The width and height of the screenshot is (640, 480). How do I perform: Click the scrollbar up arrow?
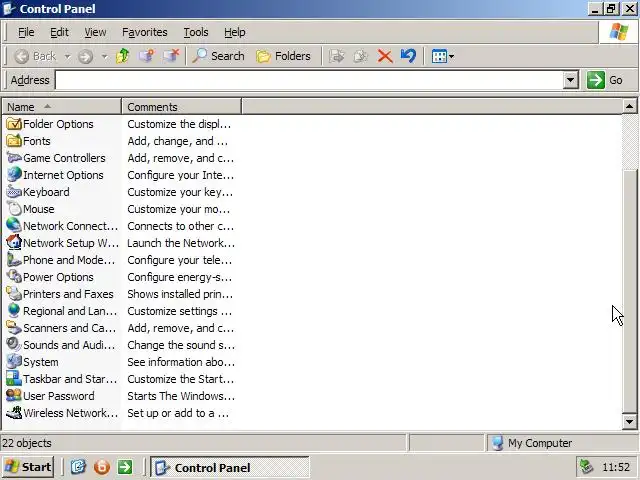629,107
